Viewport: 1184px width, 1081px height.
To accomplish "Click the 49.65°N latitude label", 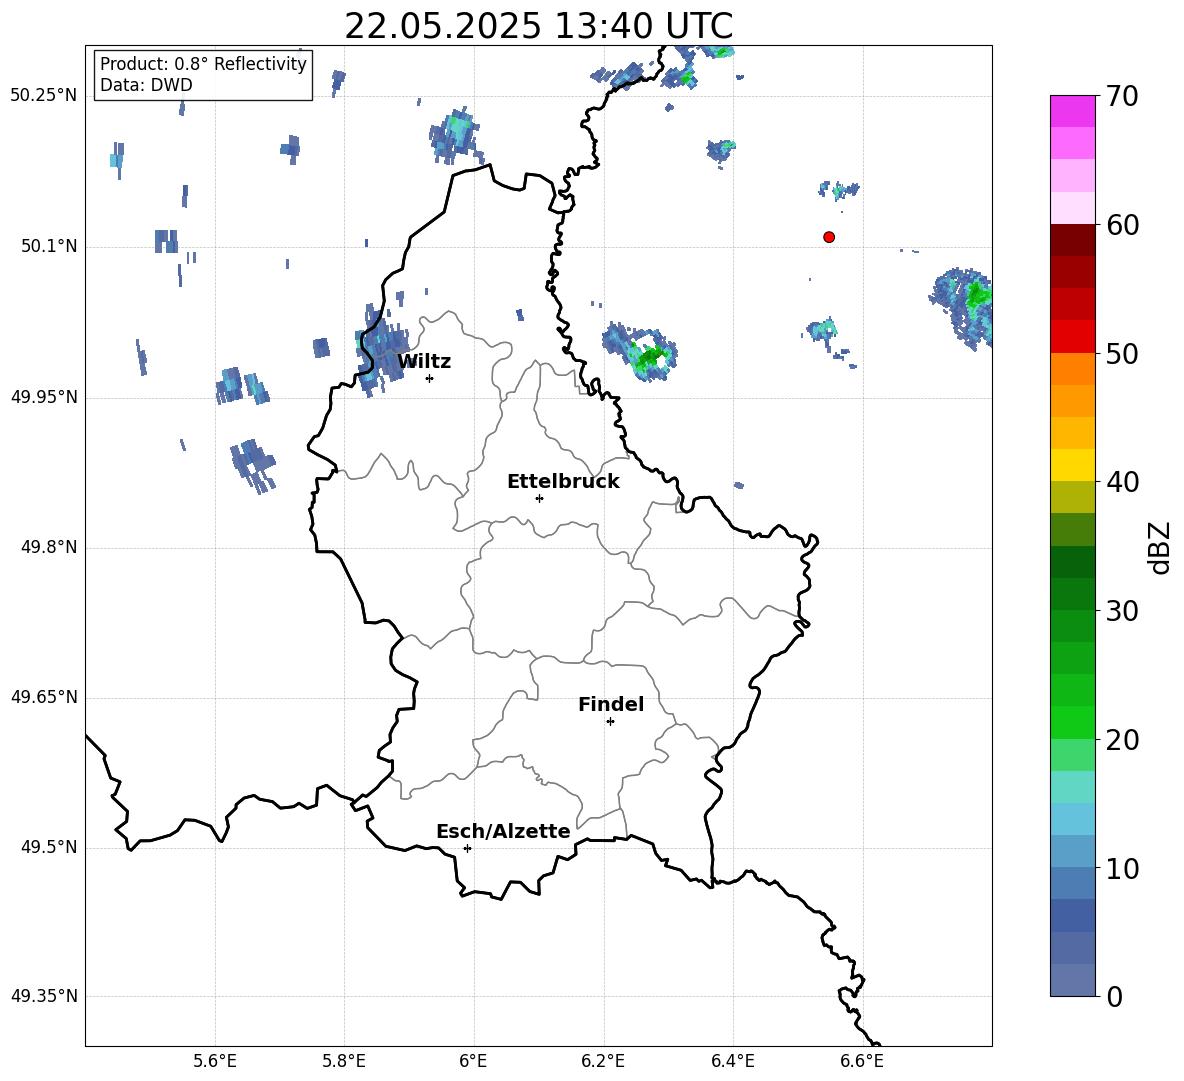I will 44,698.
